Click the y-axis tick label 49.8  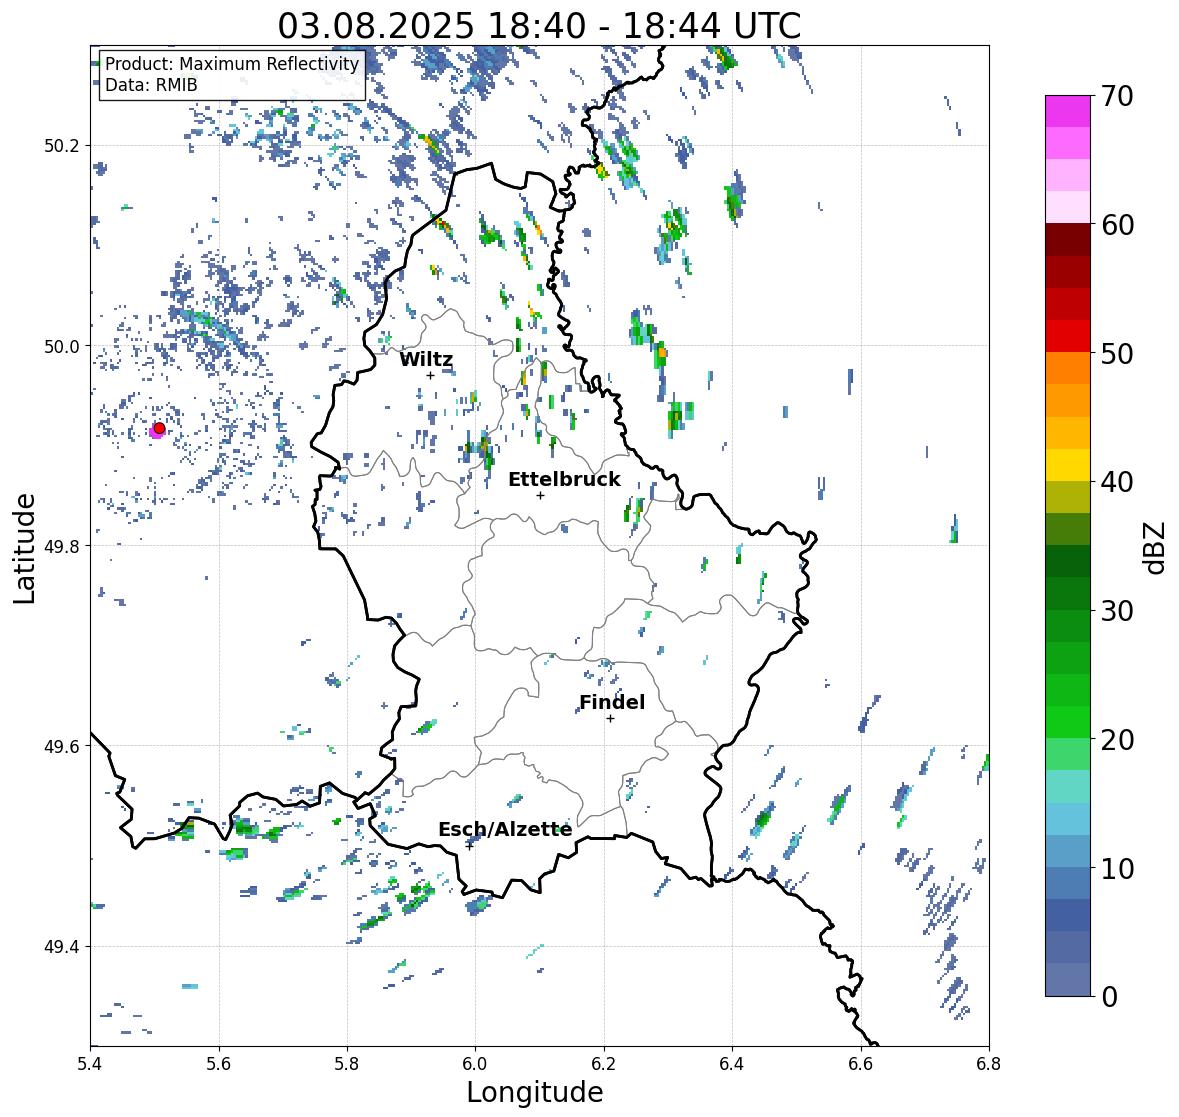pyautogui.click(x=62, y=546)
